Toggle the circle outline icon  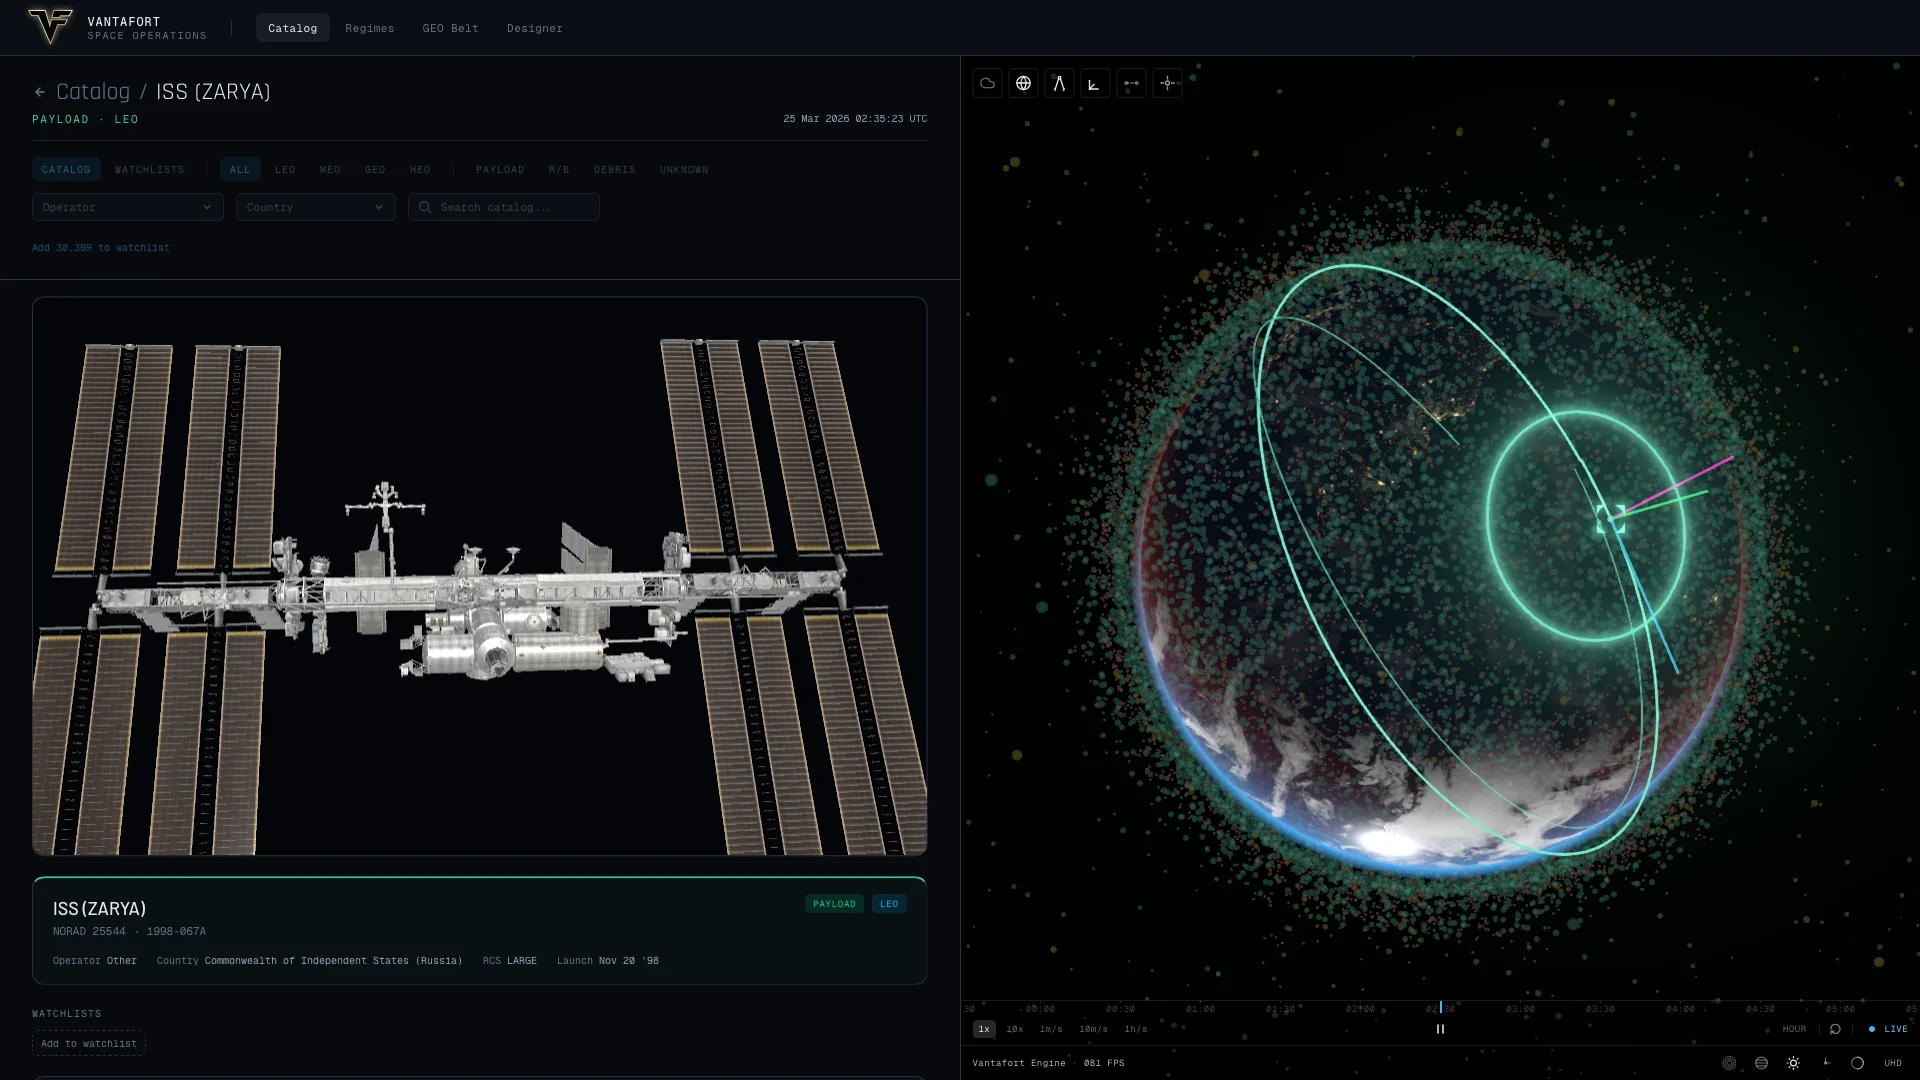(x=1857, y=1063)
